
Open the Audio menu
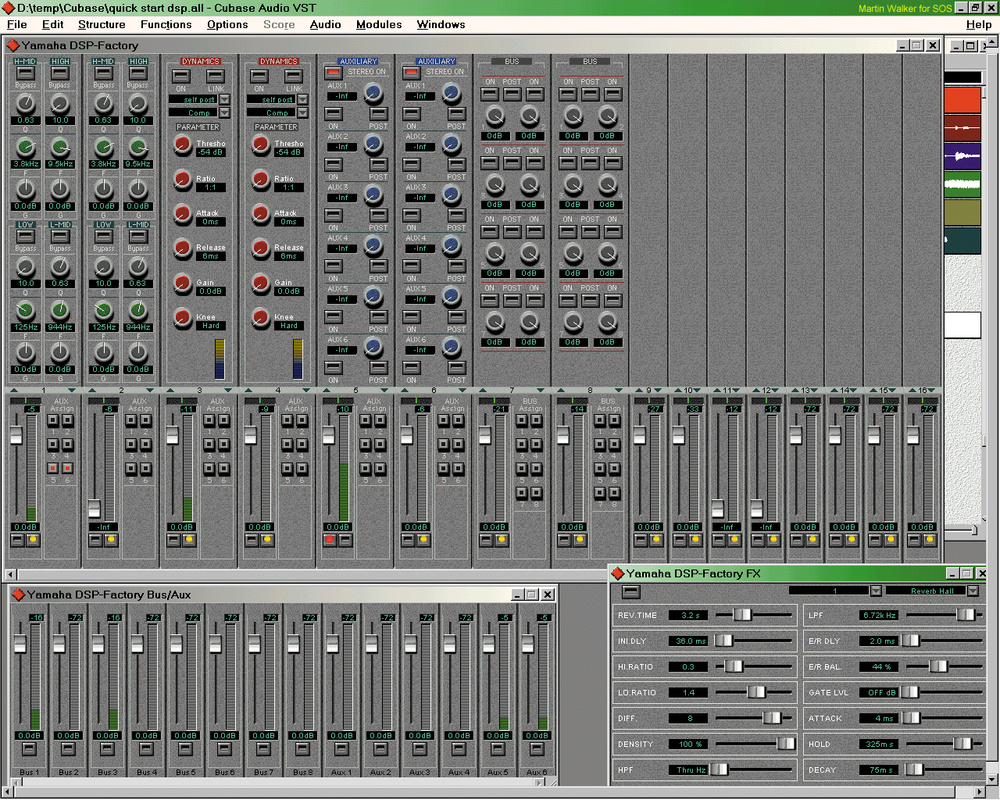pyautogui.click(x=325, y=24)
